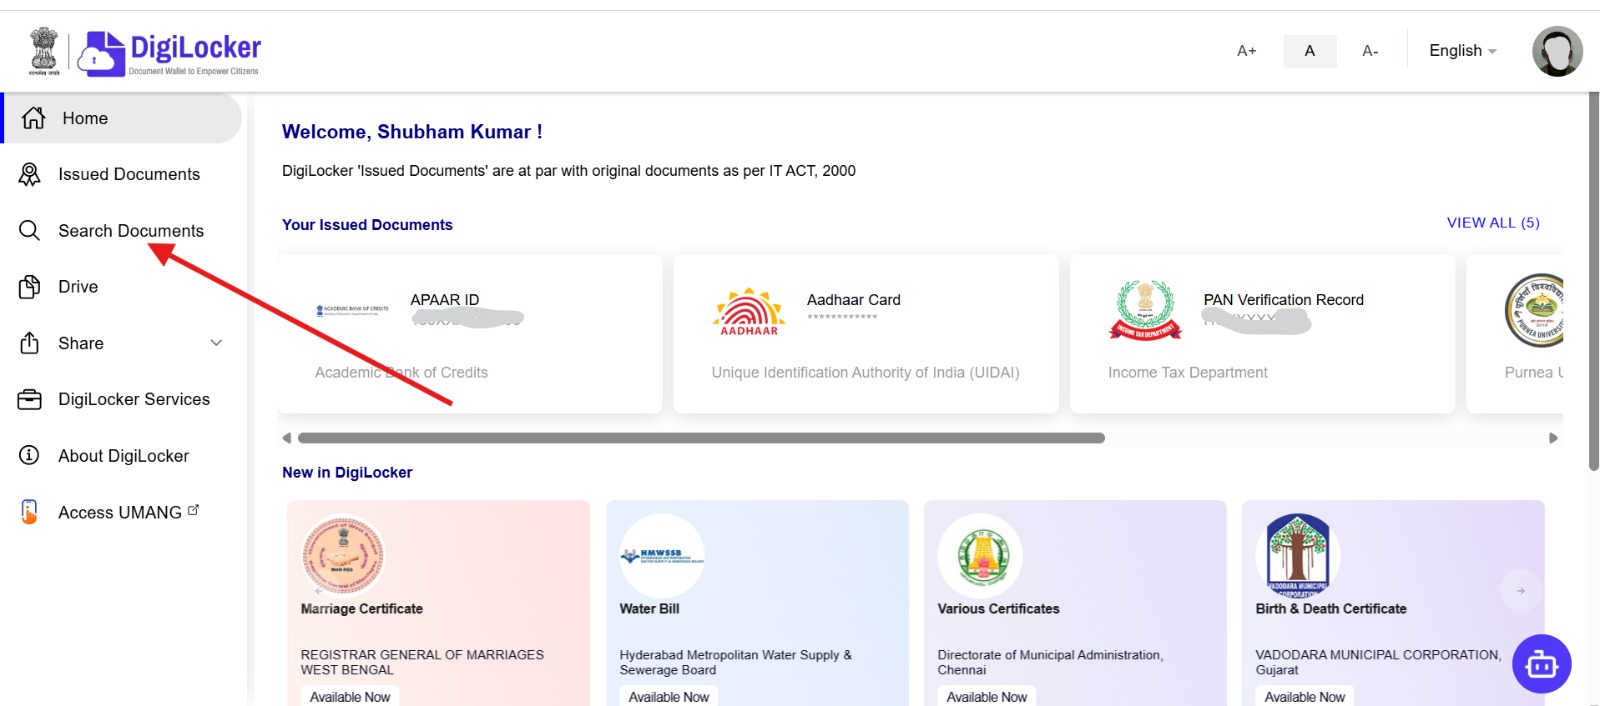
Task: Open the Various Certificates card
Action: pos(1075,603)
